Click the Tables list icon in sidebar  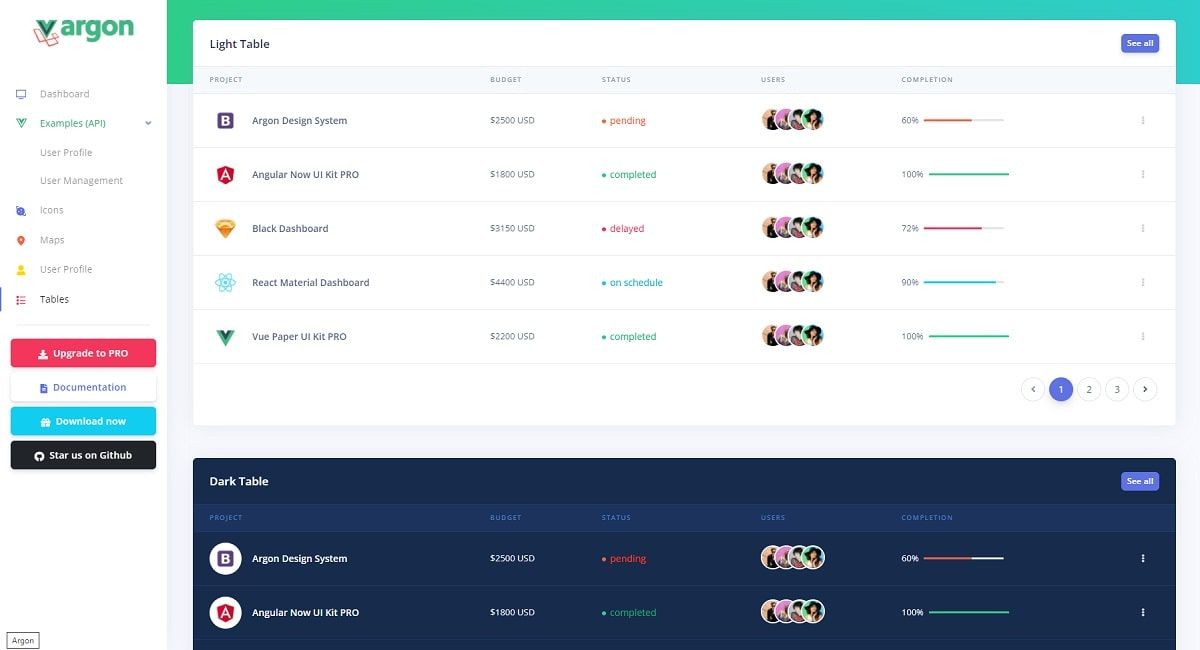coord(21,300)
